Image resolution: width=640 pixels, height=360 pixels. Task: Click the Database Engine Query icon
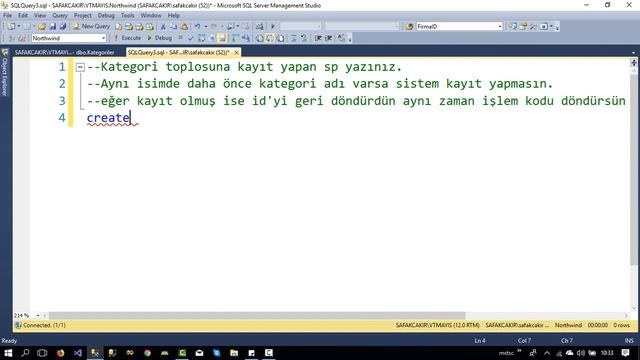click(x=118, y=26)
